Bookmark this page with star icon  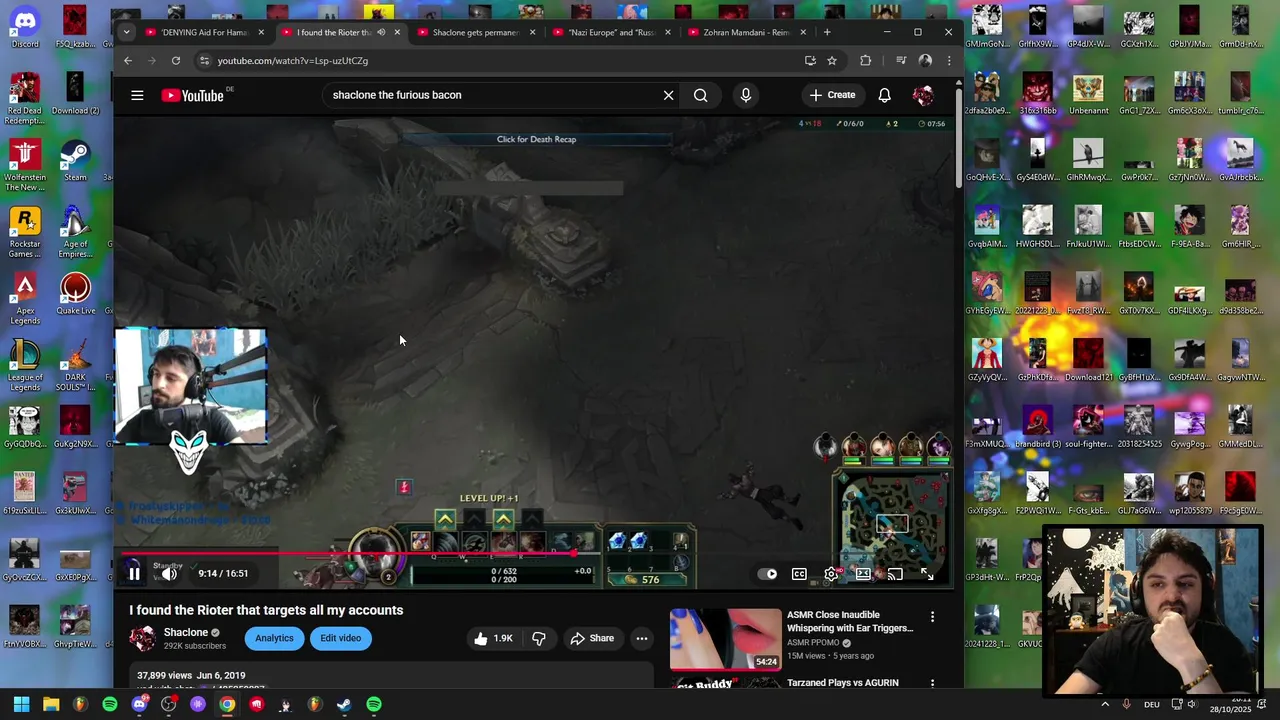(831, 61)
